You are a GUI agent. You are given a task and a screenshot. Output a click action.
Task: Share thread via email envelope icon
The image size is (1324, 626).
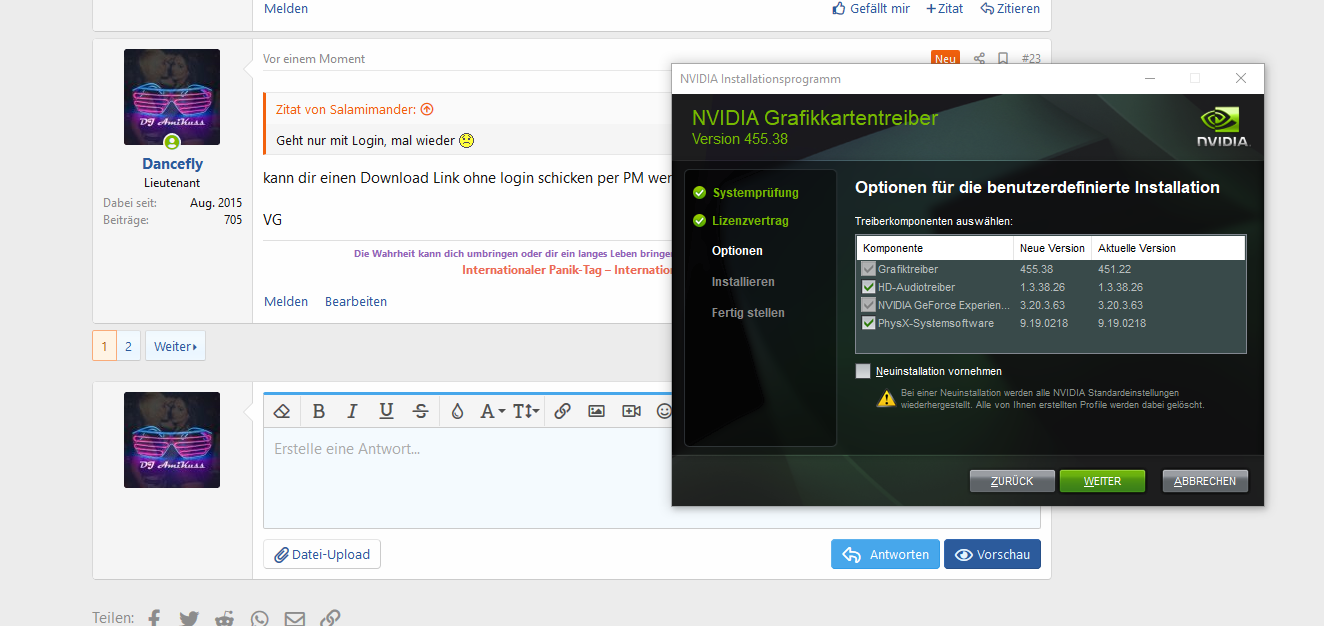point(295,619)
